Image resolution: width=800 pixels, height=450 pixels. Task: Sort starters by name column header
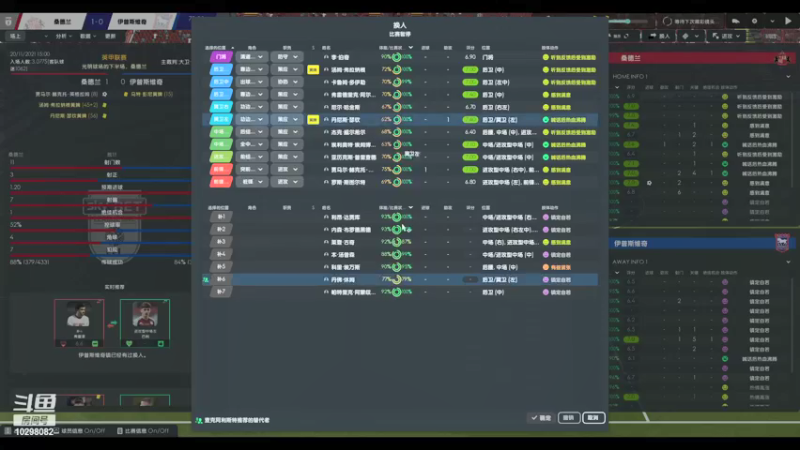[326, 47]
